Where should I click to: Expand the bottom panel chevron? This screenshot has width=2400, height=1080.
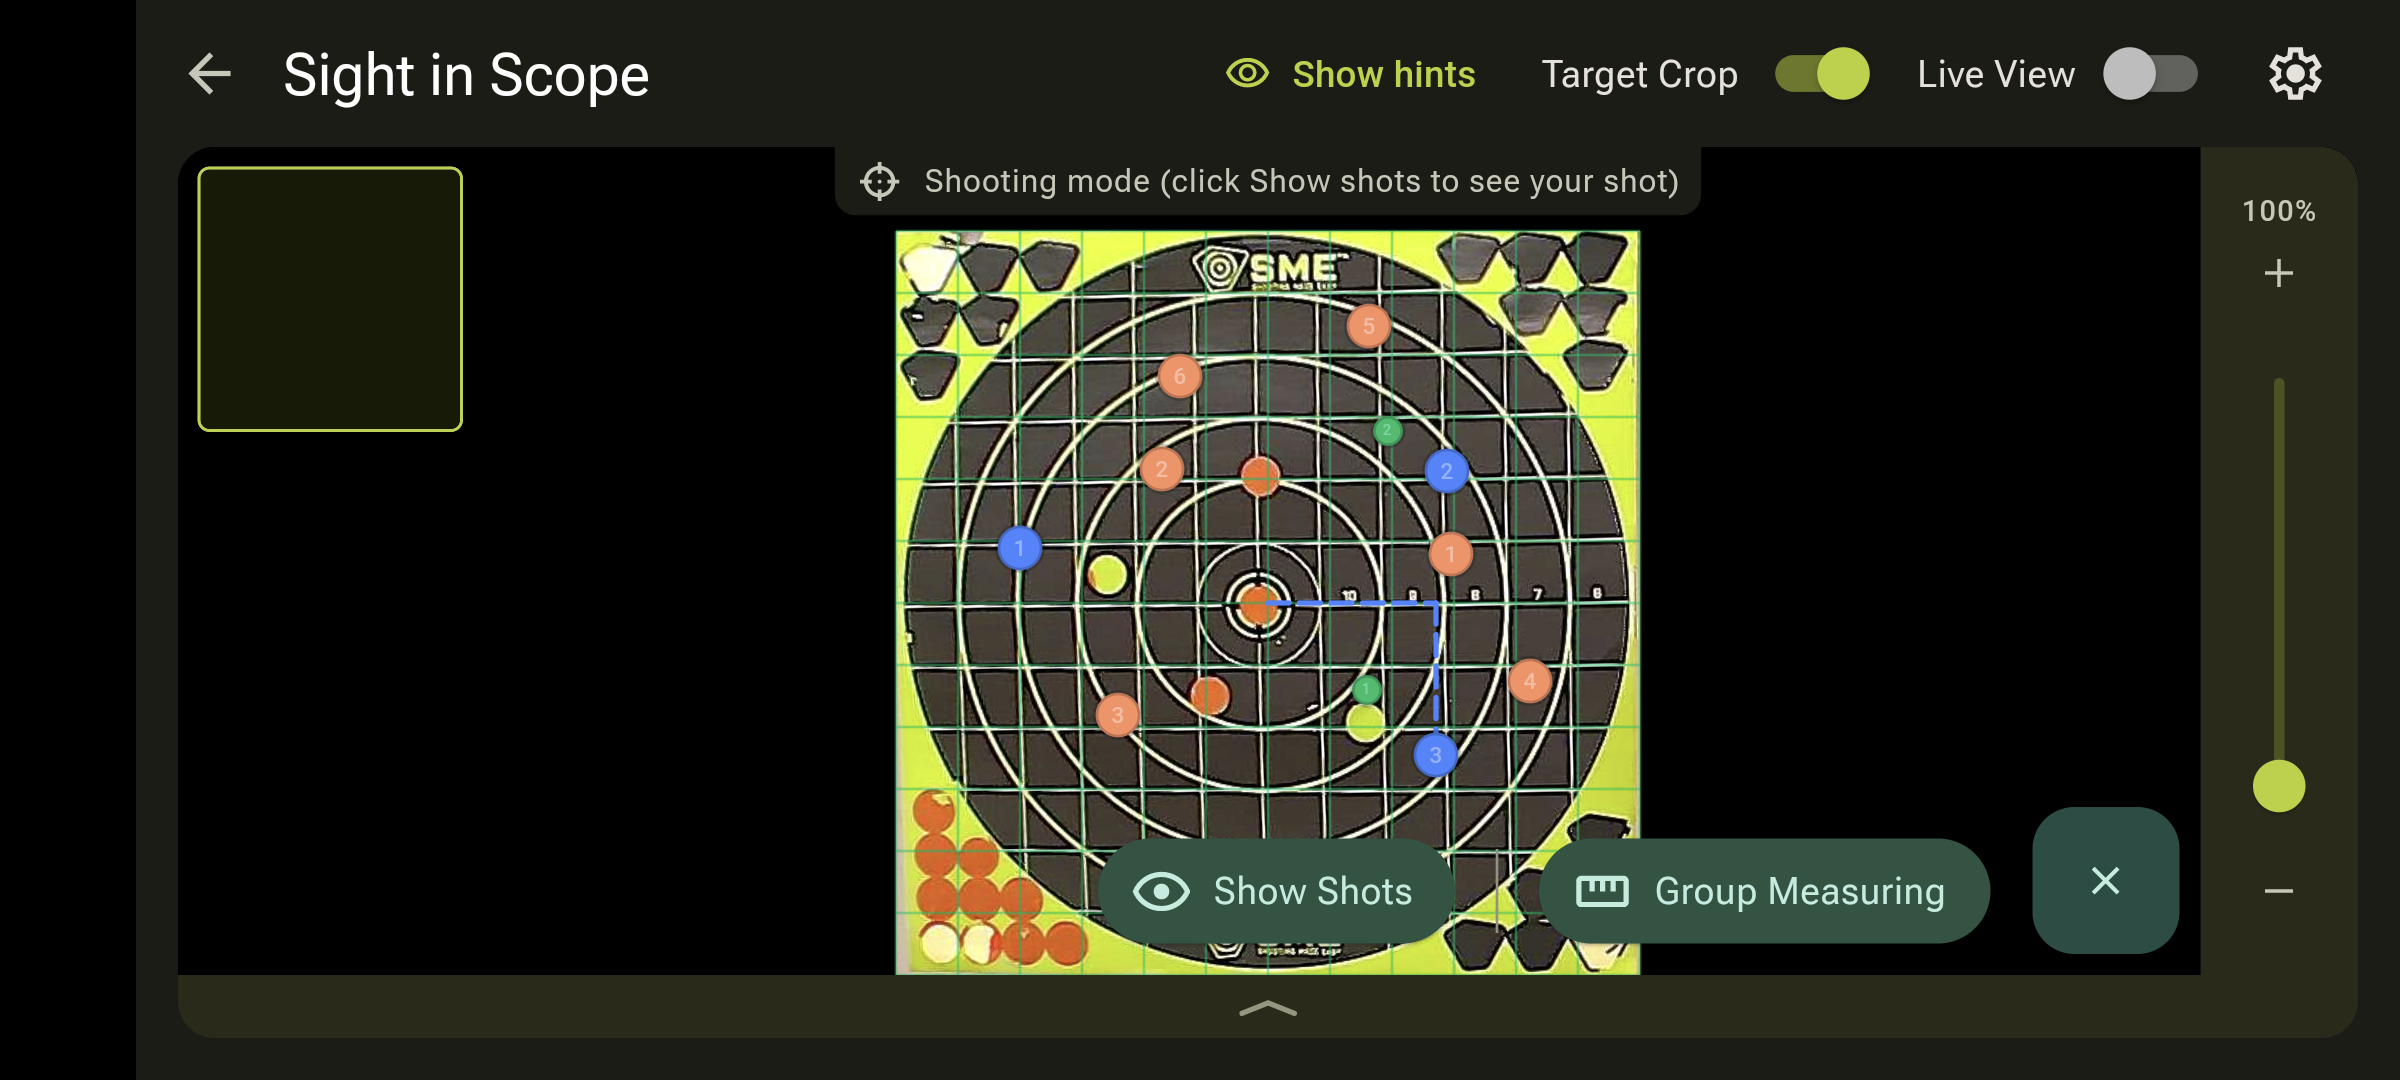[x=1268, y=1008]
